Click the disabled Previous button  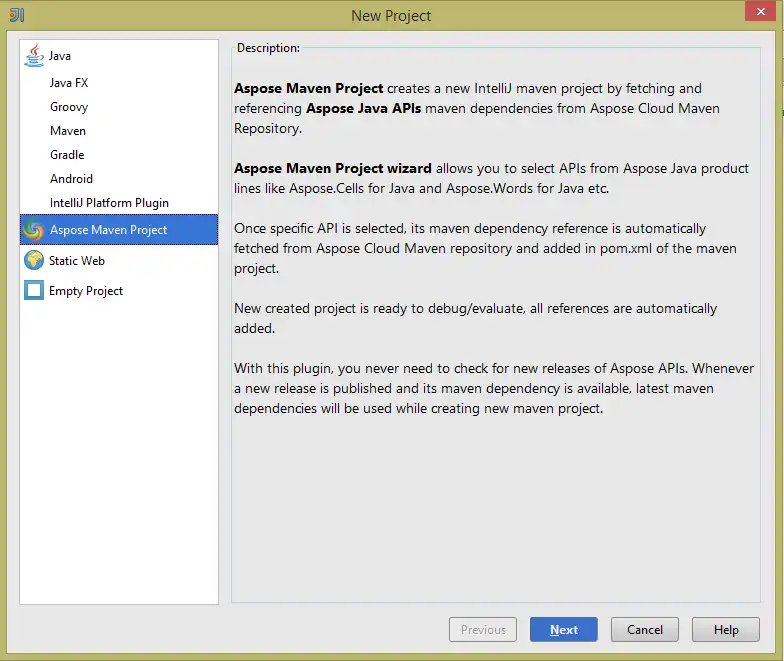(483, 630)
